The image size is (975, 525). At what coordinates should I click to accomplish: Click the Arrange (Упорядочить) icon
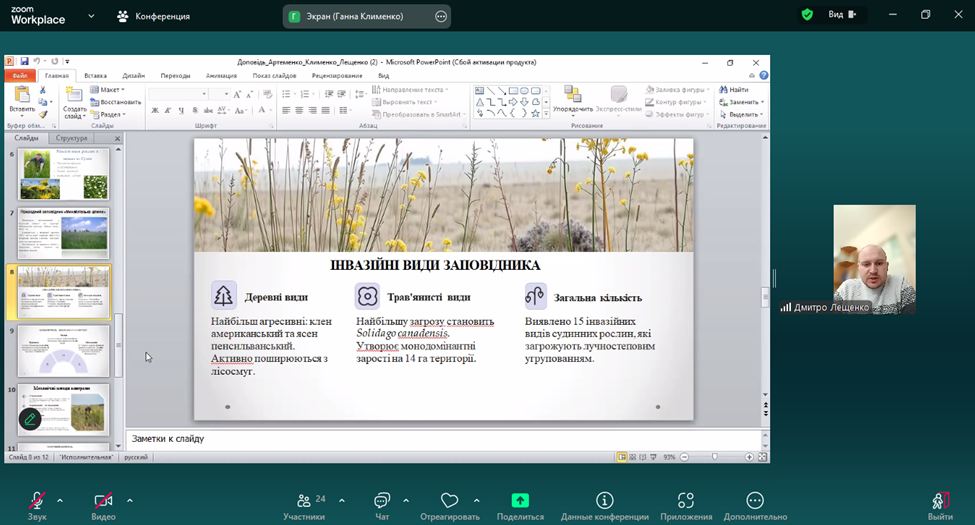click(573, 94)
